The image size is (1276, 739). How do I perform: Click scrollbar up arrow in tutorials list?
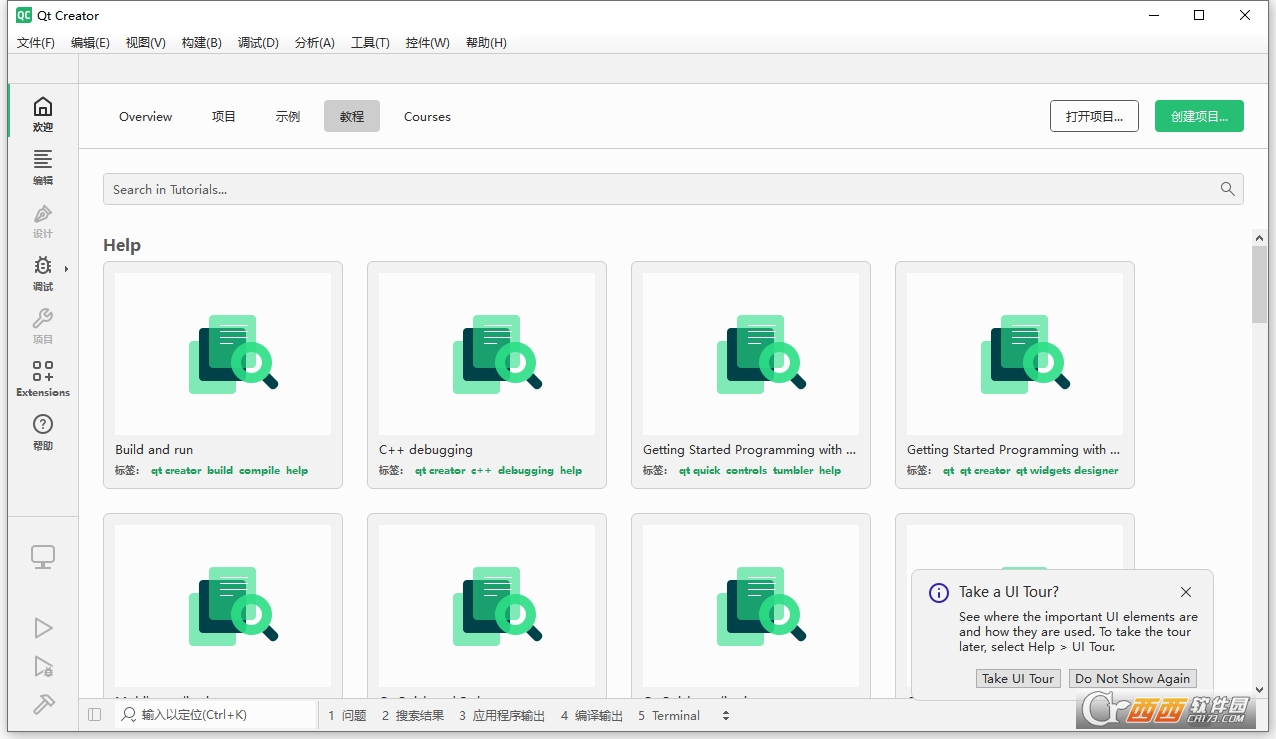[1259, 238]
